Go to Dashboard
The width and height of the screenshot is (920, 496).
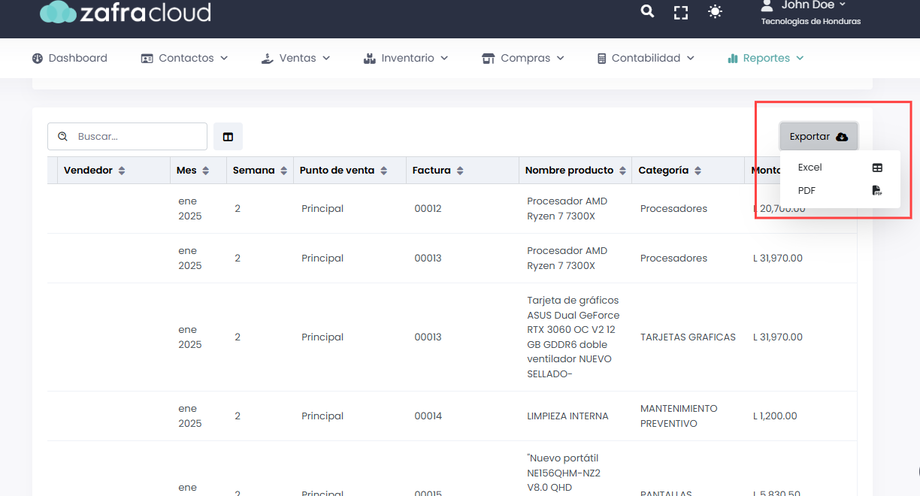(69, 58)
